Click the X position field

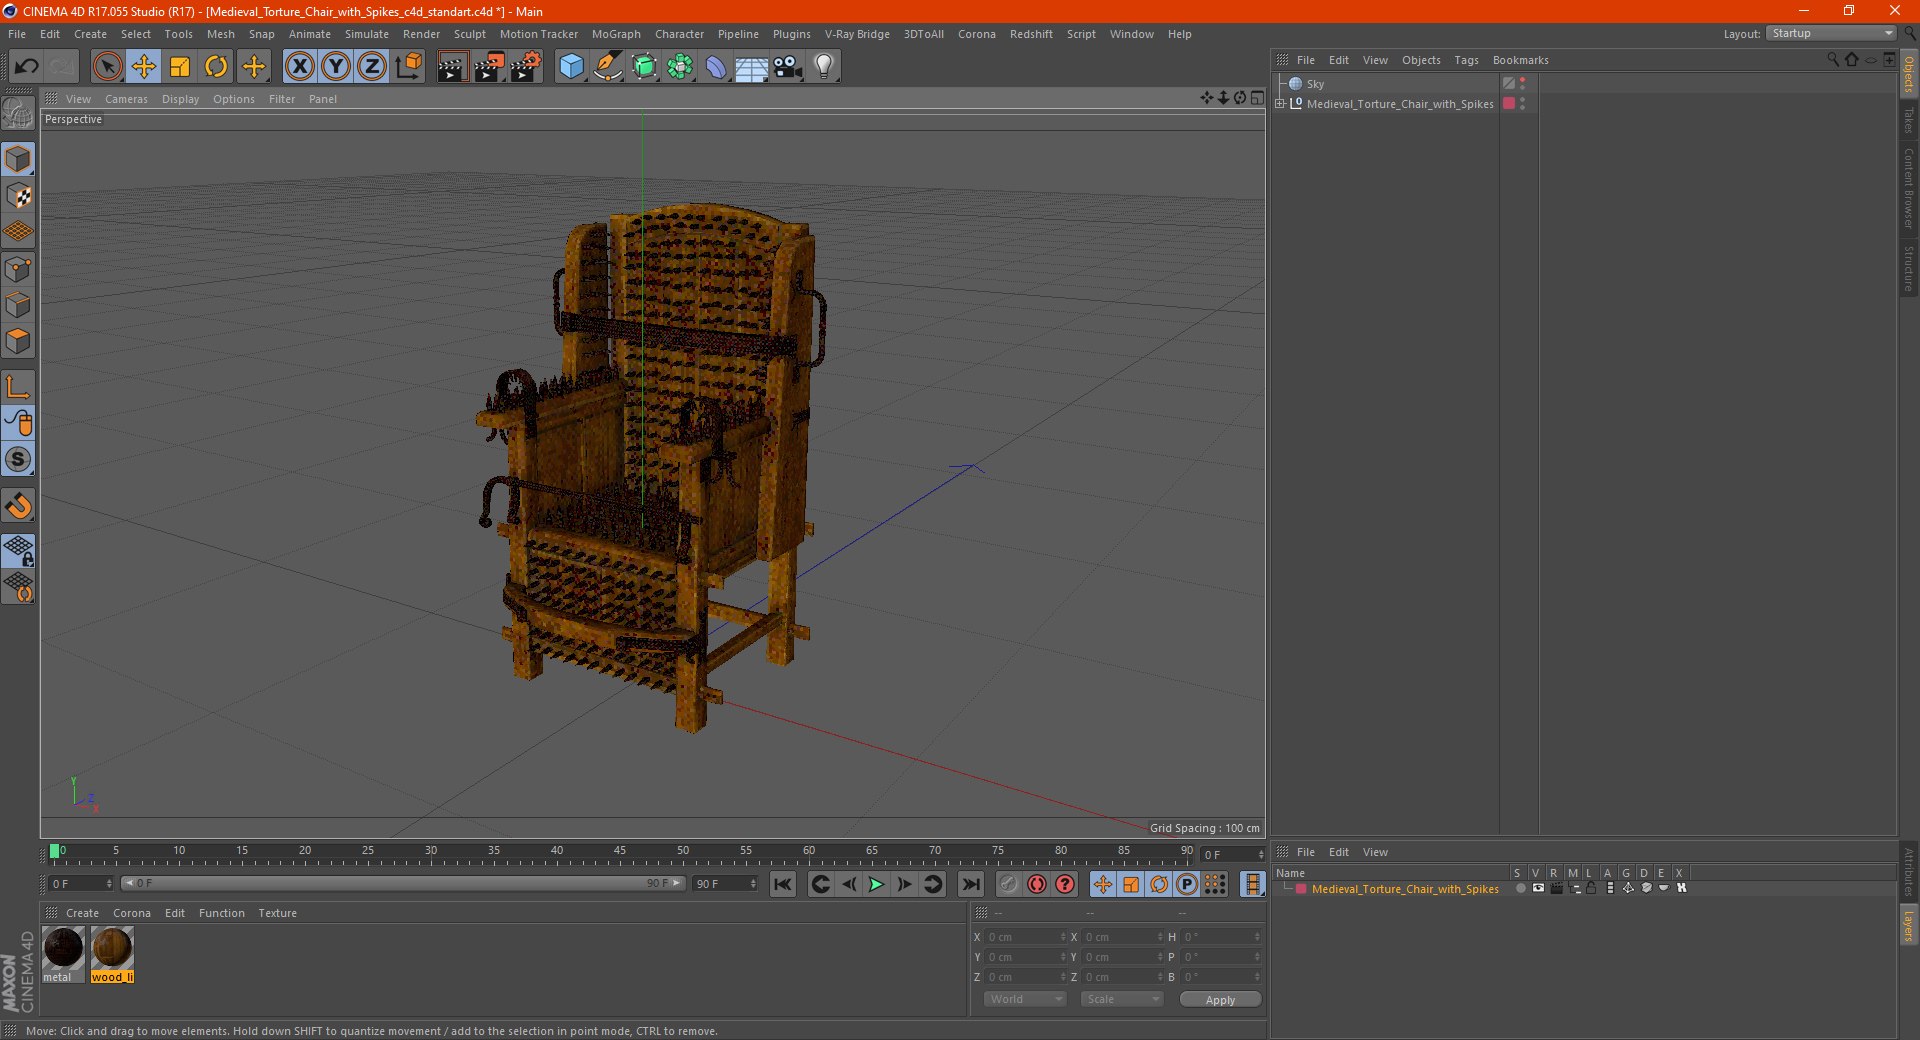pos(1025,937)
